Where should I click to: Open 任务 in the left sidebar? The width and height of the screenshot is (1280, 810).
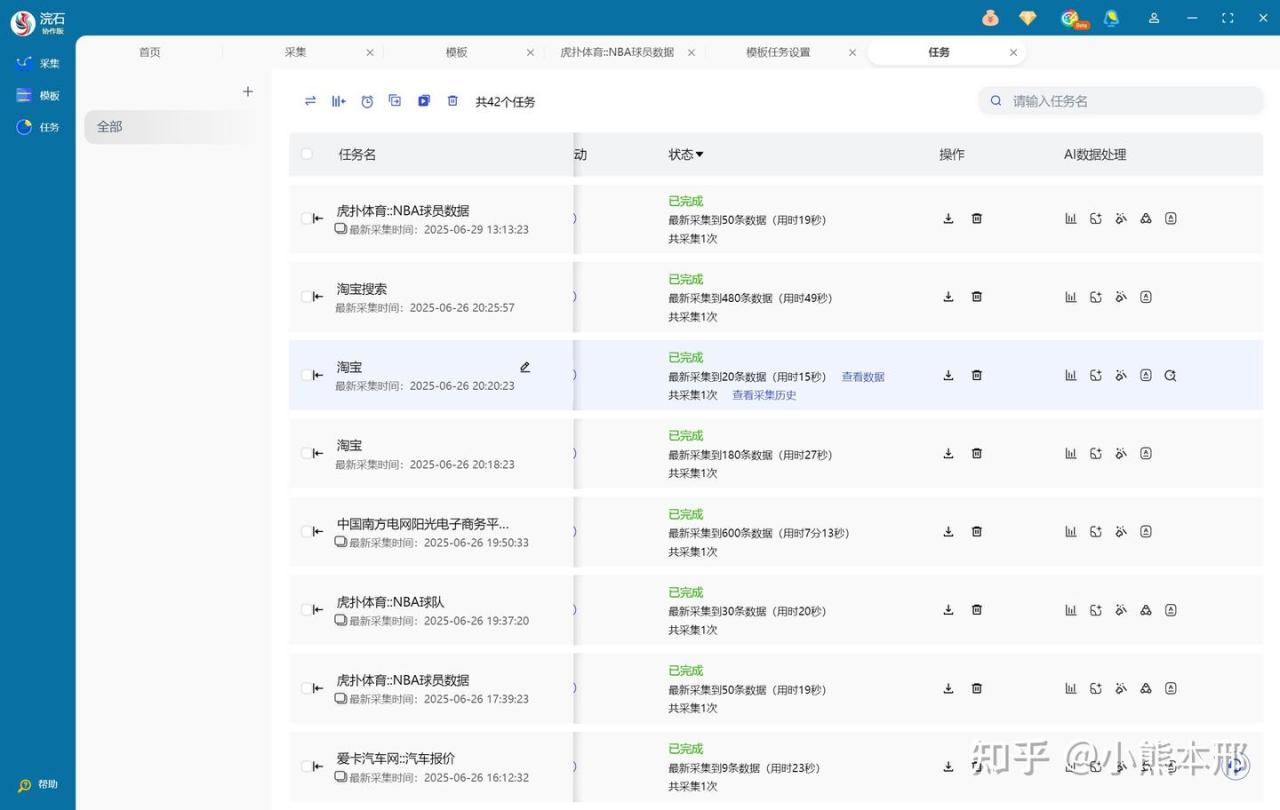tap(38, 128)
